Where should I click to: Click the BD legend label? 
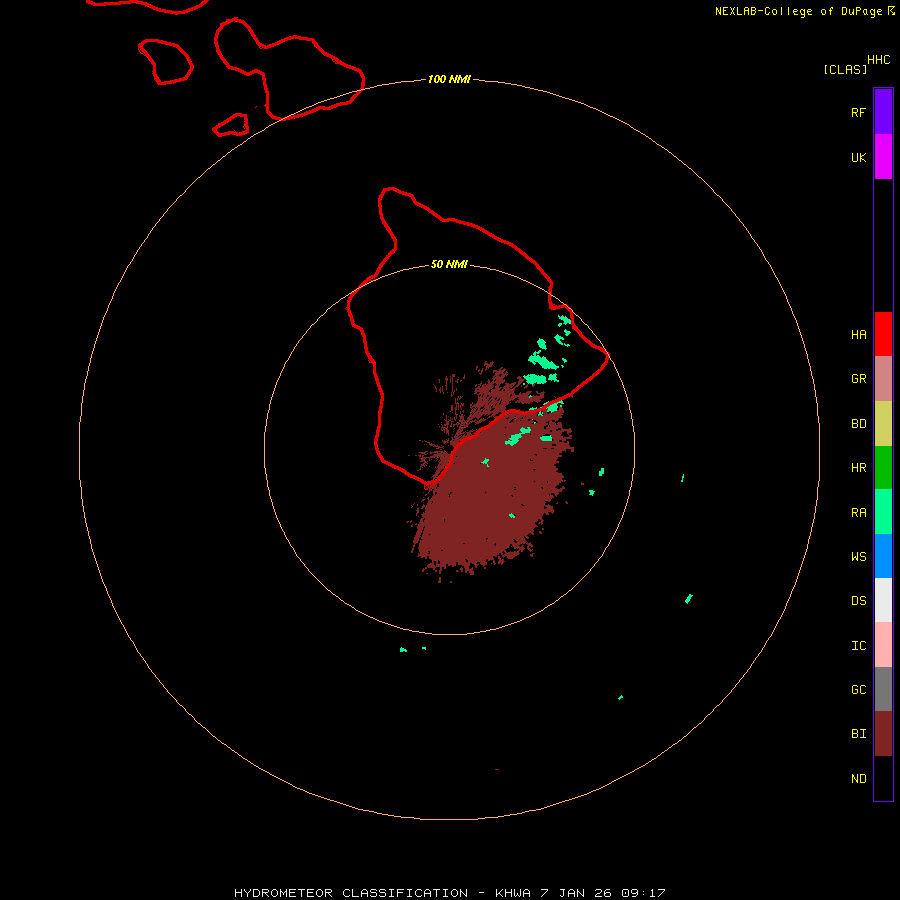[858, 424]
